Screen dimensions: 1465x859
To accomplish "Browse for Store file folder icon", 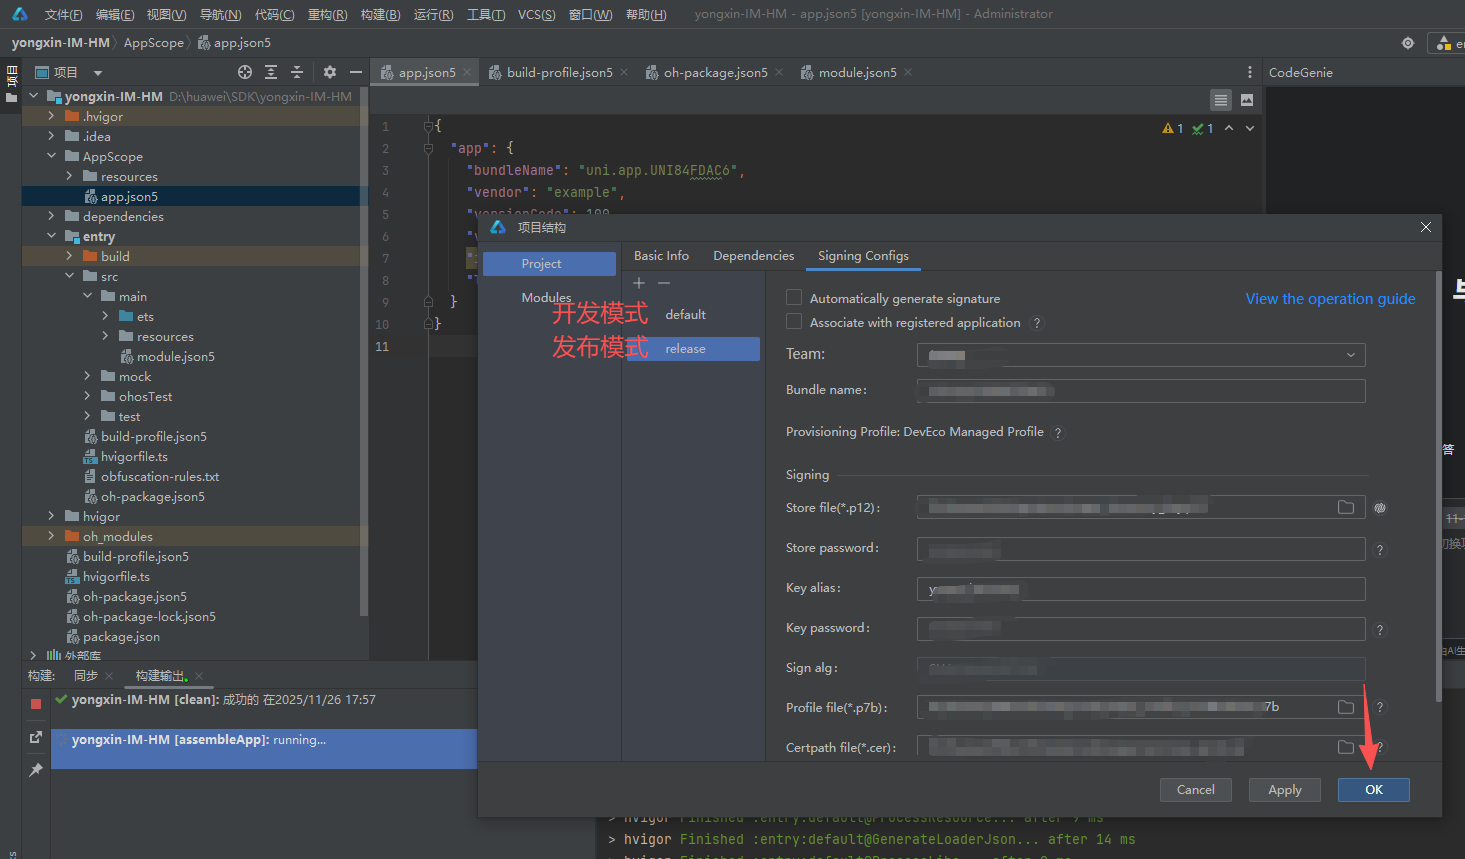I will (1346, 508).
